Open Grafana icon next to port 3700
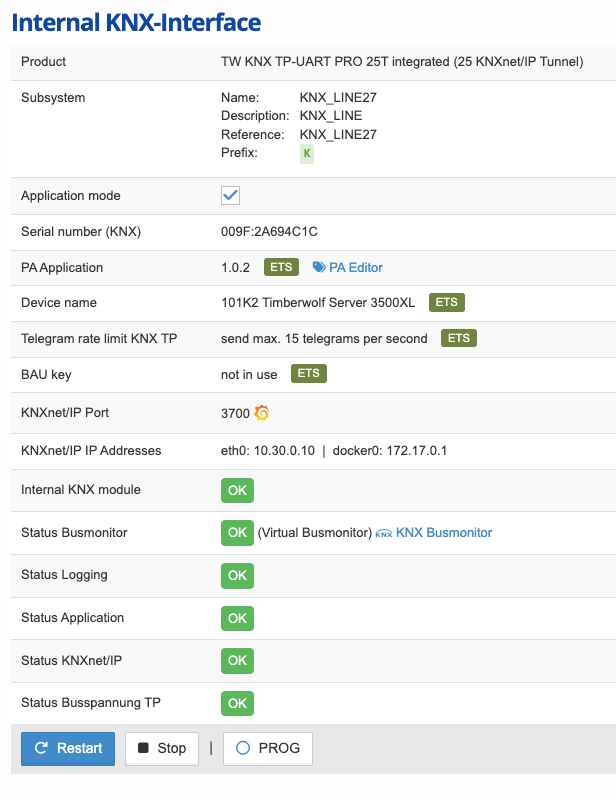The height and width of the screenshot is (799, 616). pyautogui.click(x=262, y=413)
